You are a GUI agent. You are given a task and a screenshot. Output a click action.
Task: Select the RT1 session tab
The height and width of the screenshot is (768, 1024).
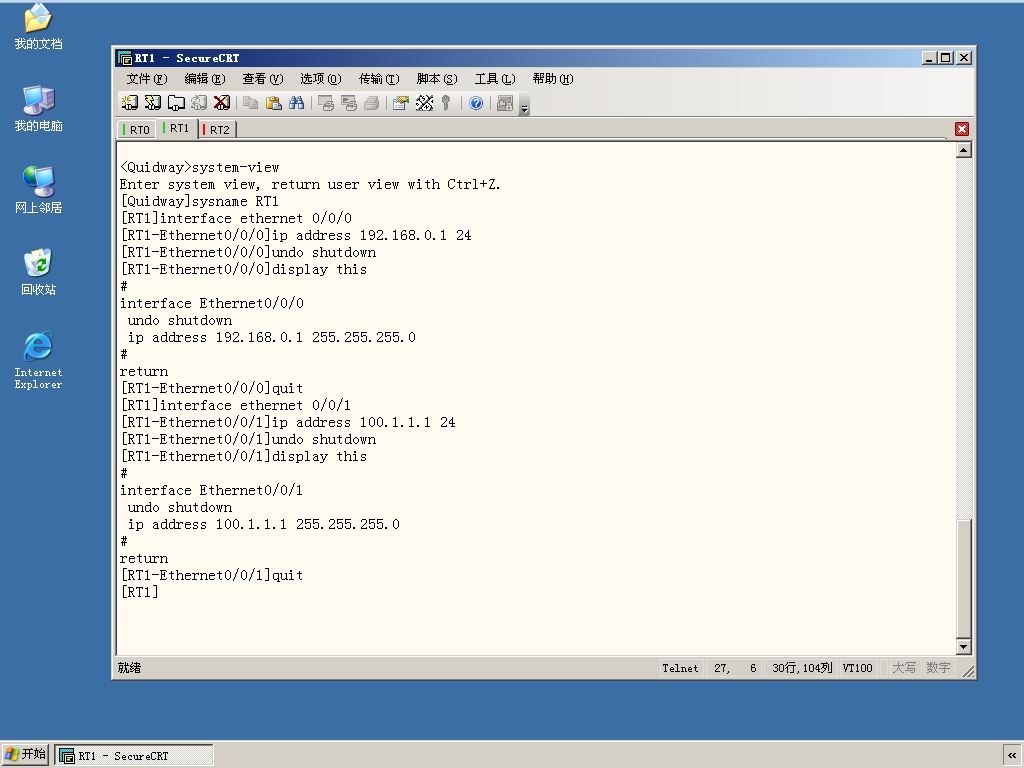178,129
